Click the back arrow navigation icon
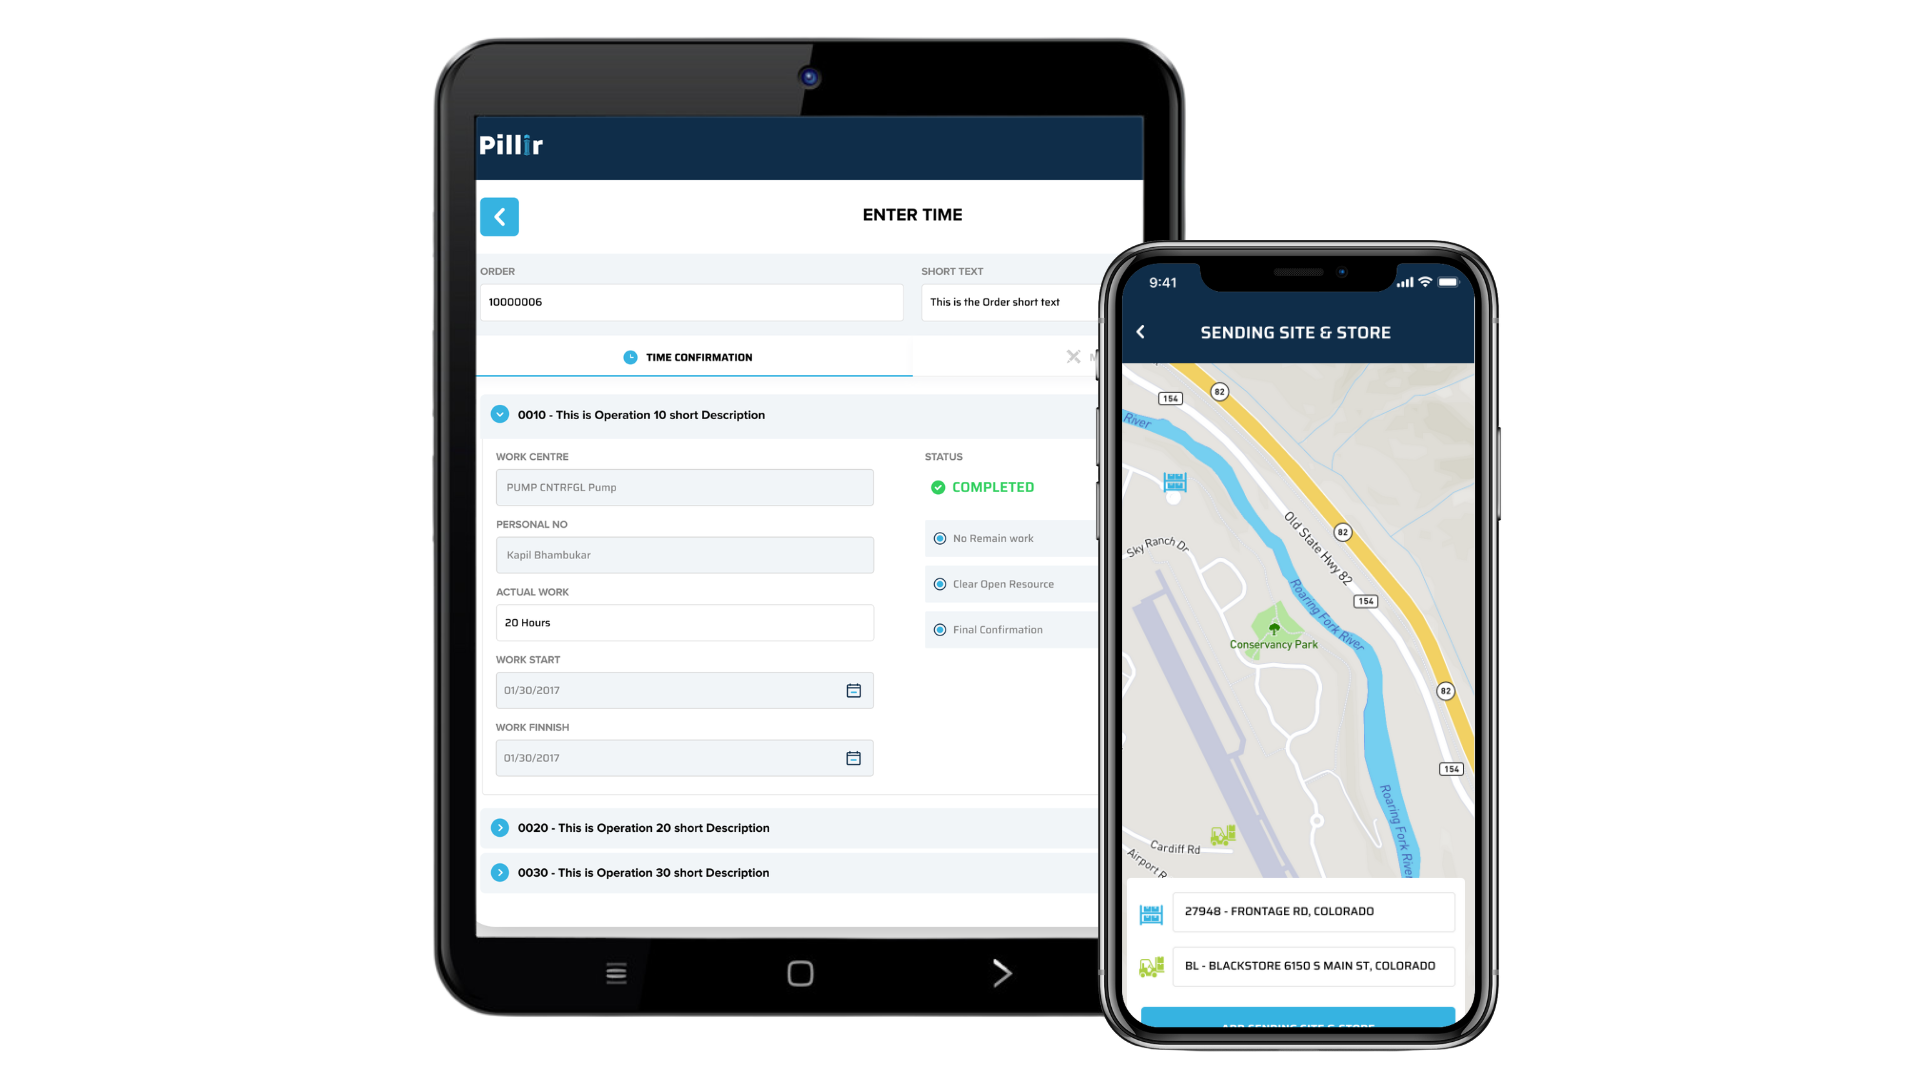Screen dimensions: 1920x1080 (x=498, y=216)
